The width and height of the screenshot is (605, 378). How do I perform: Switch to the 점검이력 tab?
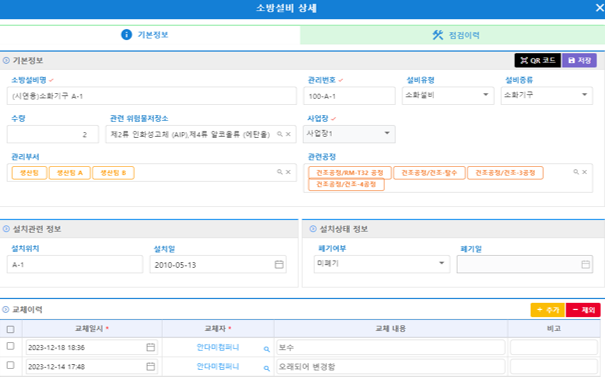click(x=453, y=35)
